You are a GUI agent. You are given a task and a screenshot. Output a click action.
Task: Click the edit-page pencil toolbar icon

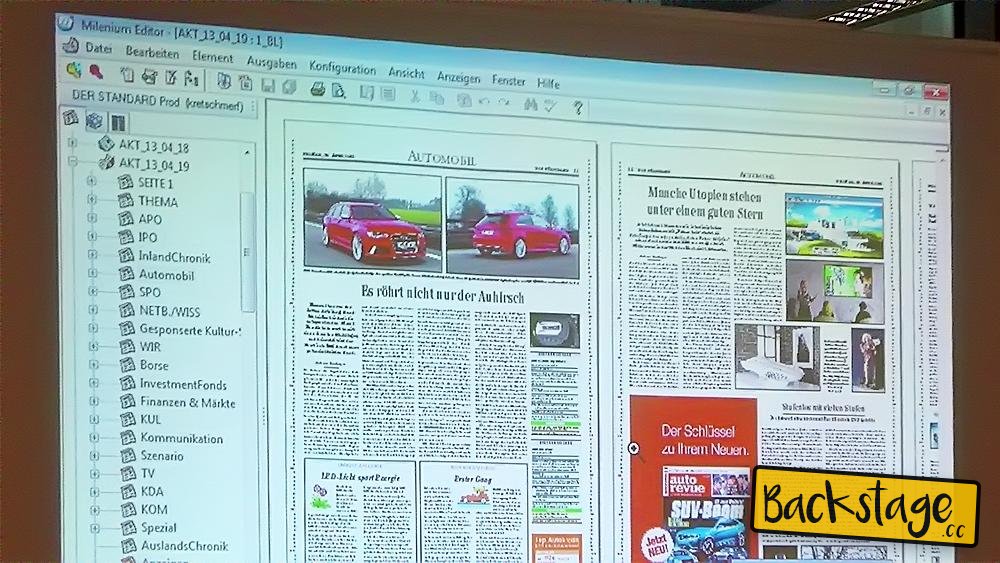171,77
